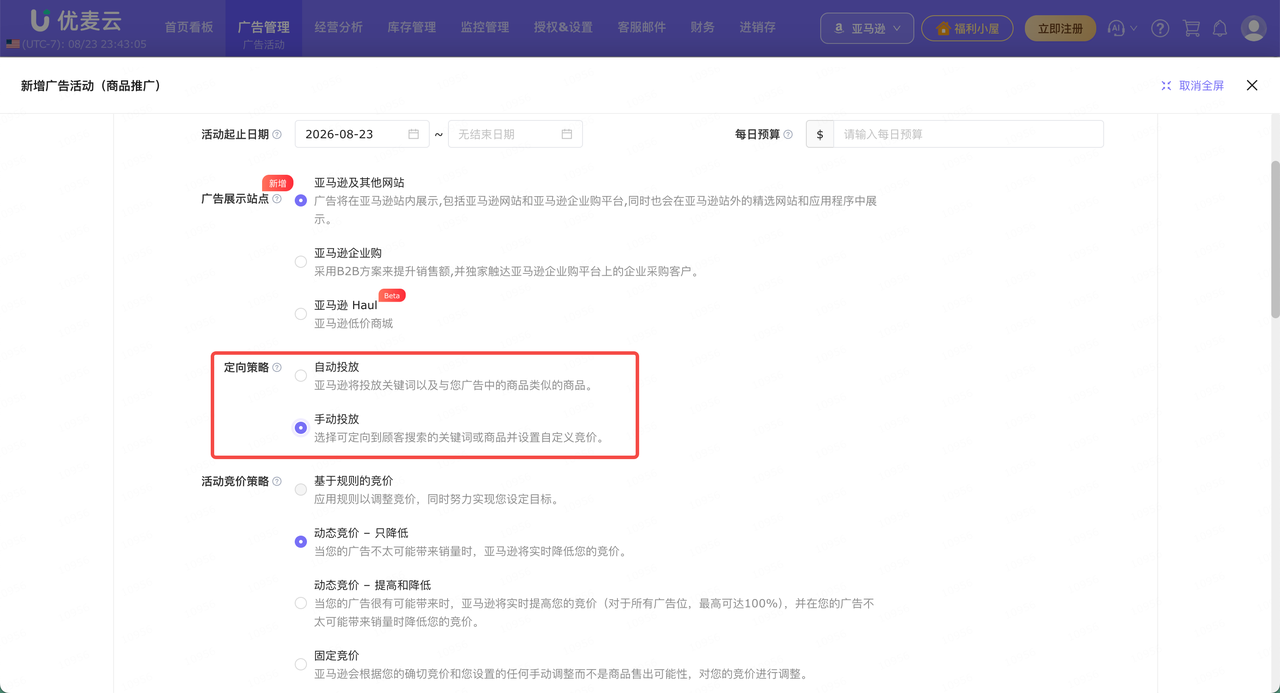
Task: Open the 亚马逊 marketplace dropdown
Action: [x=867, y=28]
